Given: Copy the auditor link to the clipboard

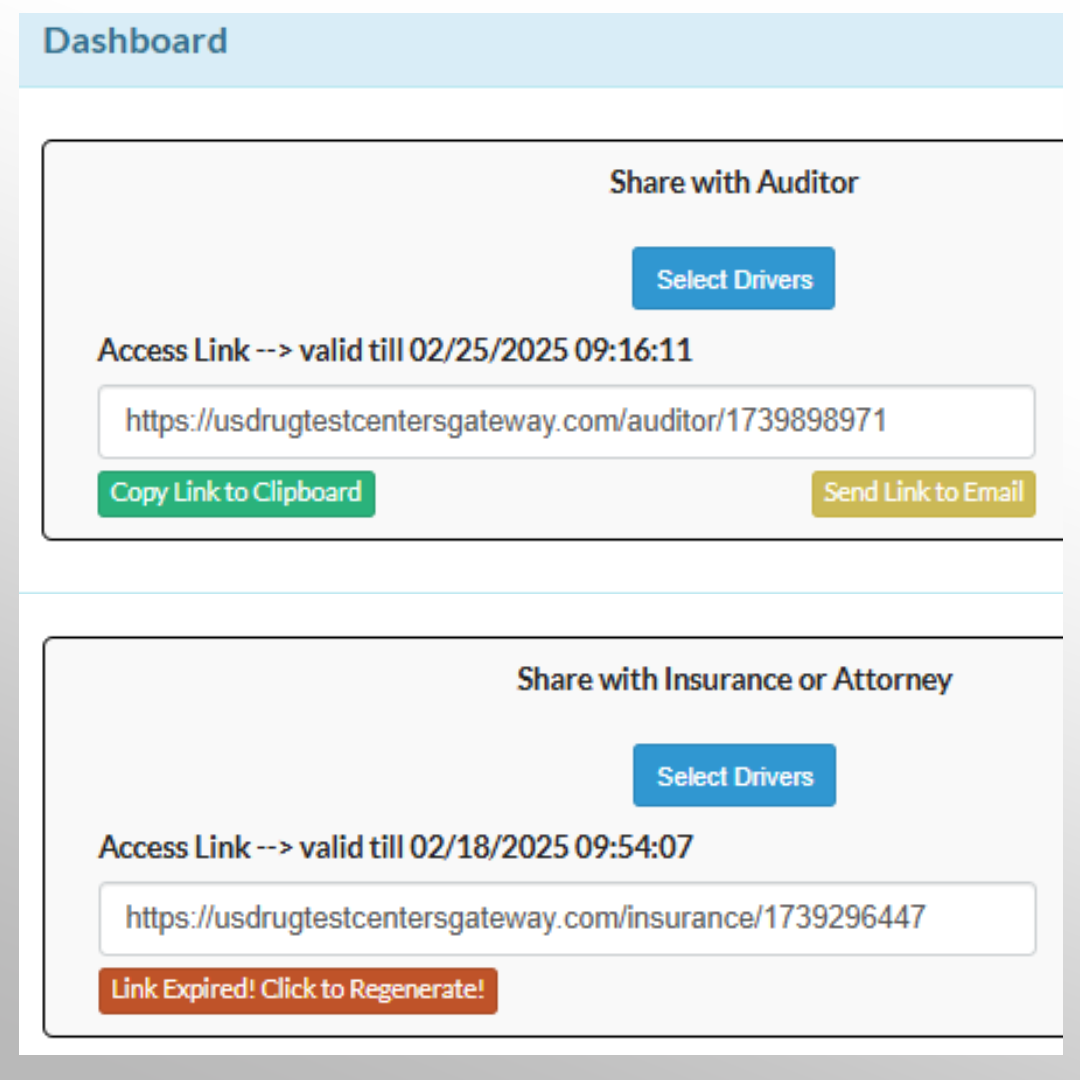Looking at the screenshot, I should tap(236, 493).
